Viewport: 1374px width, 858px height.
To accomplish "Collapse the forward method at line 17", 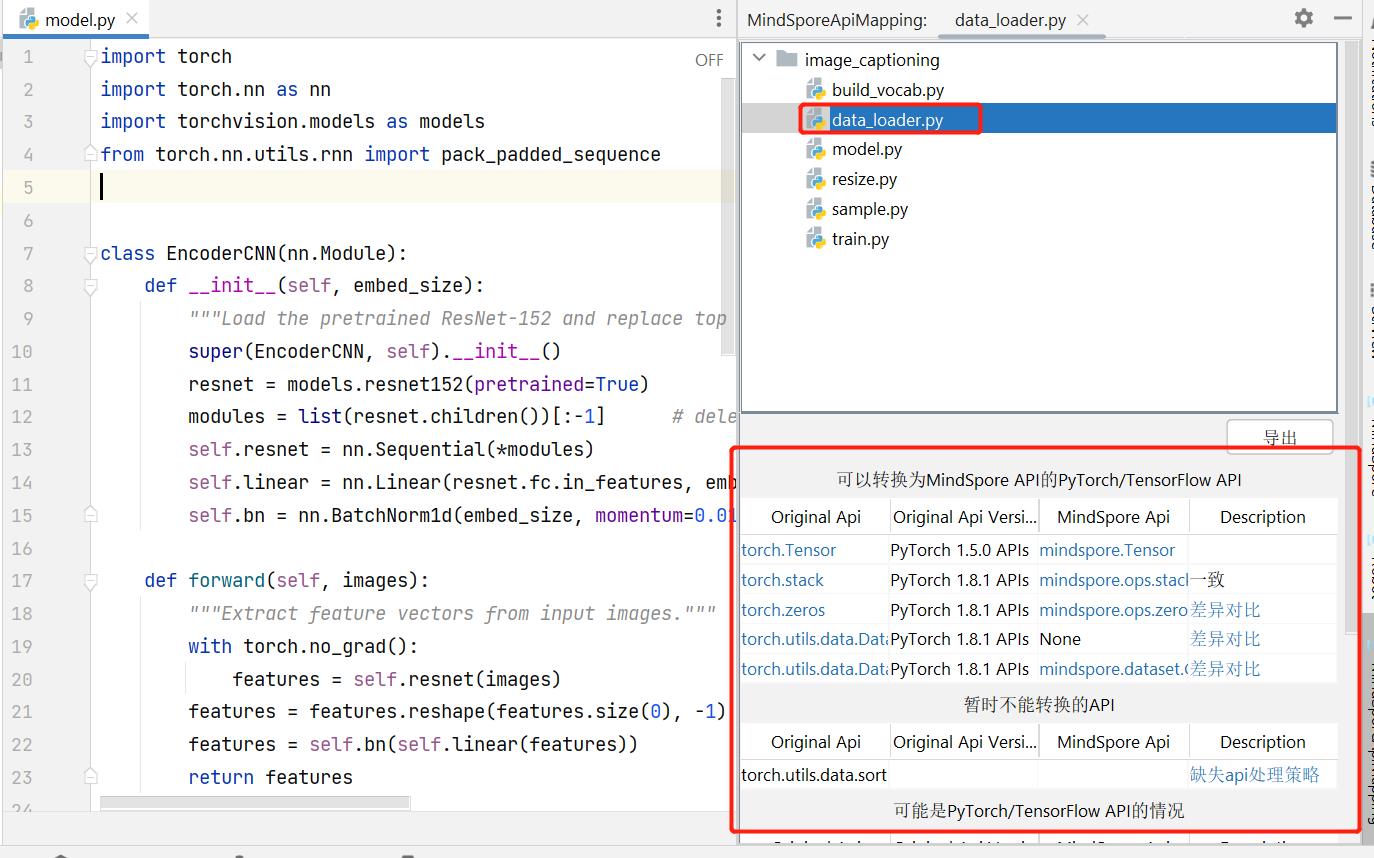I will (91, 580).
